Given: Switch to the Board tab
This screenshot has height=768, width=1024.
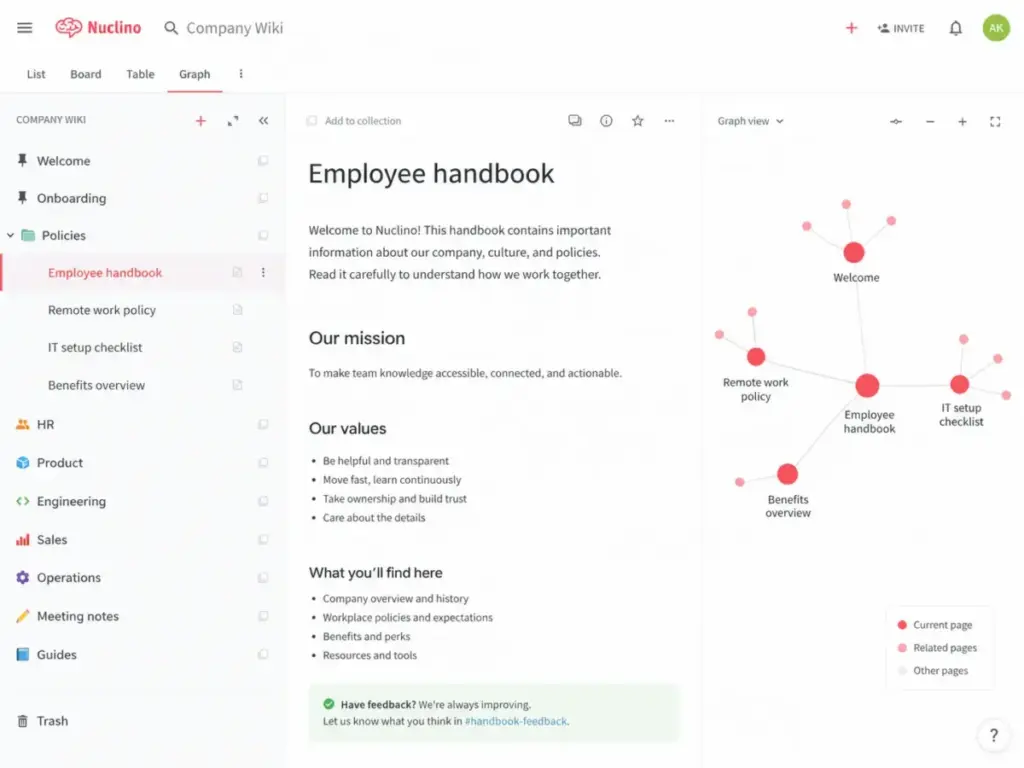Looking at the screenshot, I should [x=86, y=74].
